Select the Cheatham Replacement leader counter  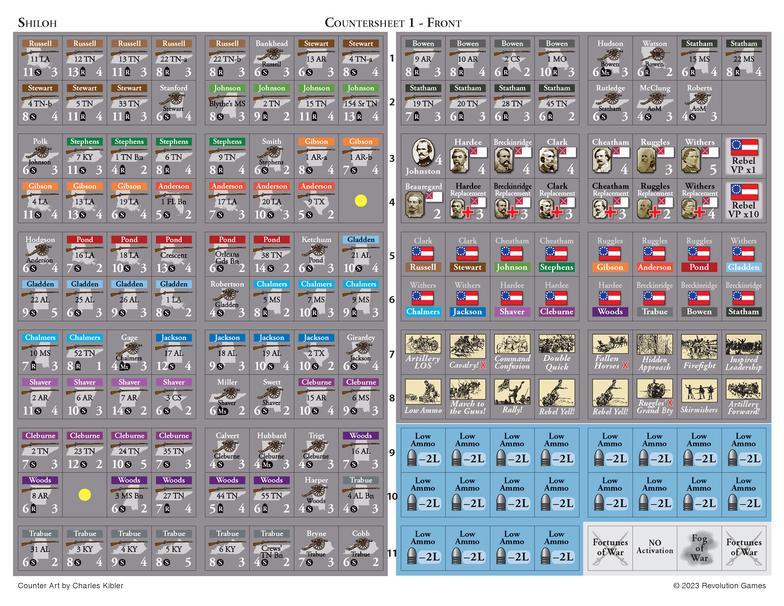[x=610, y=202]
